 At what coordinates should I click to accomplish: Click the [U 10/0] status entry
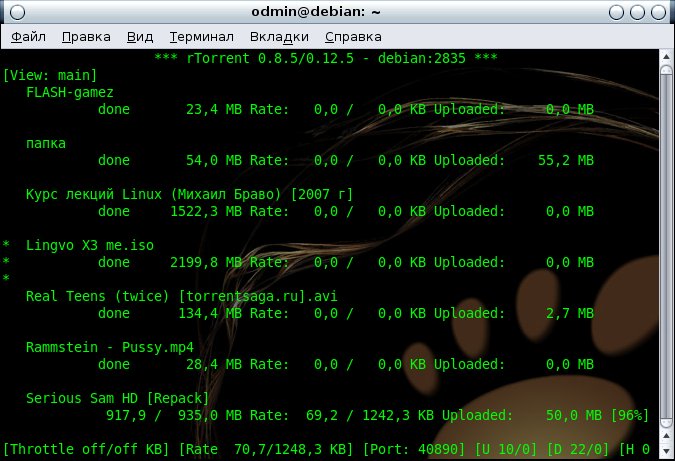click(x=506, y=449)
